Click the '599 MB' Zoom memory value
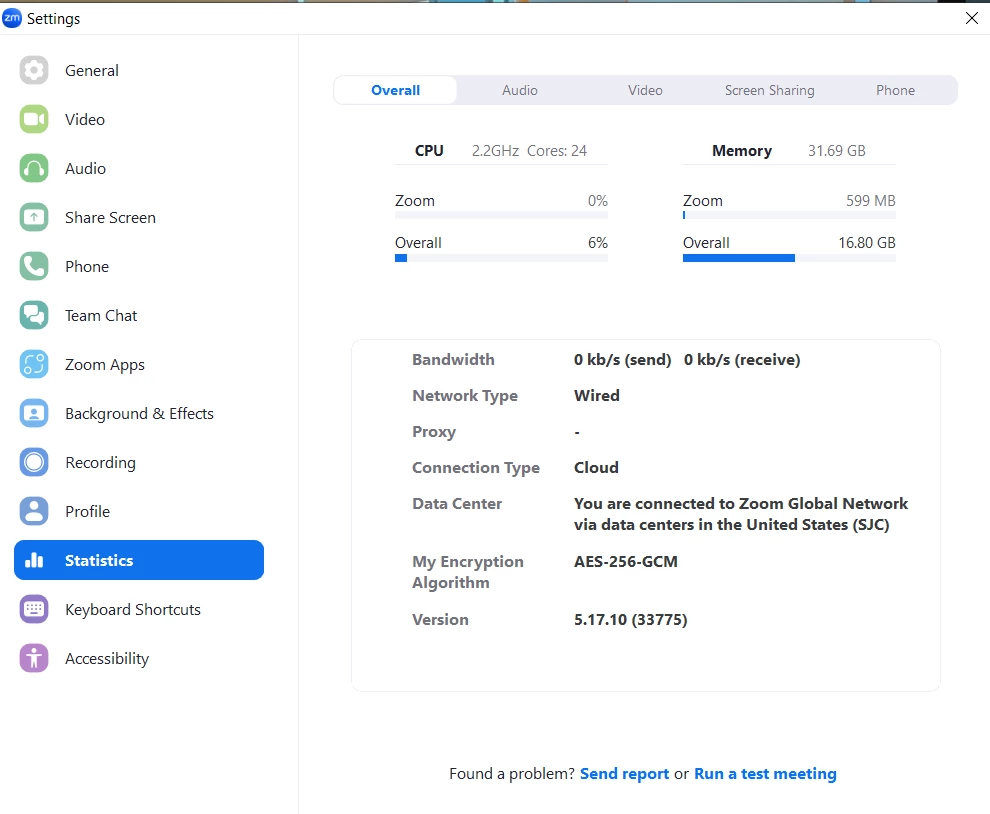The image size is (990, 814). (871, 201)
